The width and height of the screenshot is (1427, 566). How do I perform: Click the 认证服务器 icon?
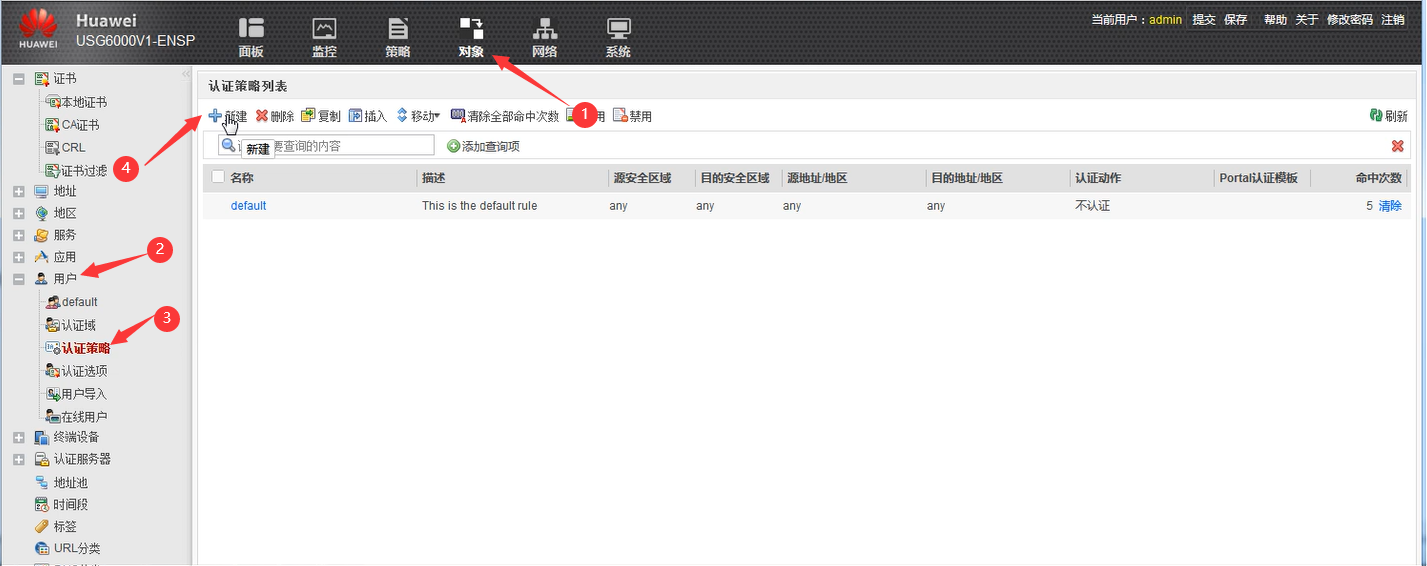(x=41, y=459)
